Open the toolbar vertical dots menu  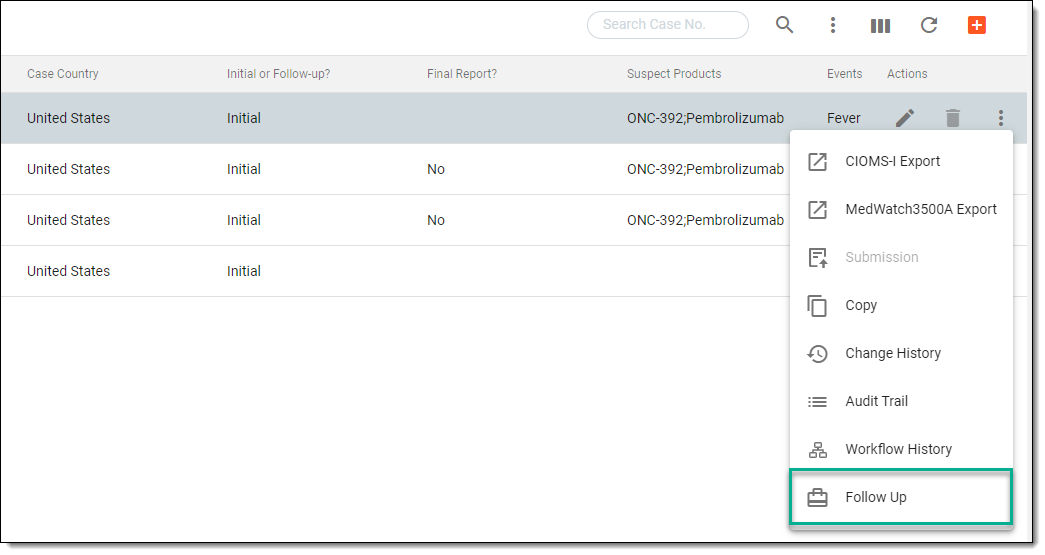pos(832,25)
